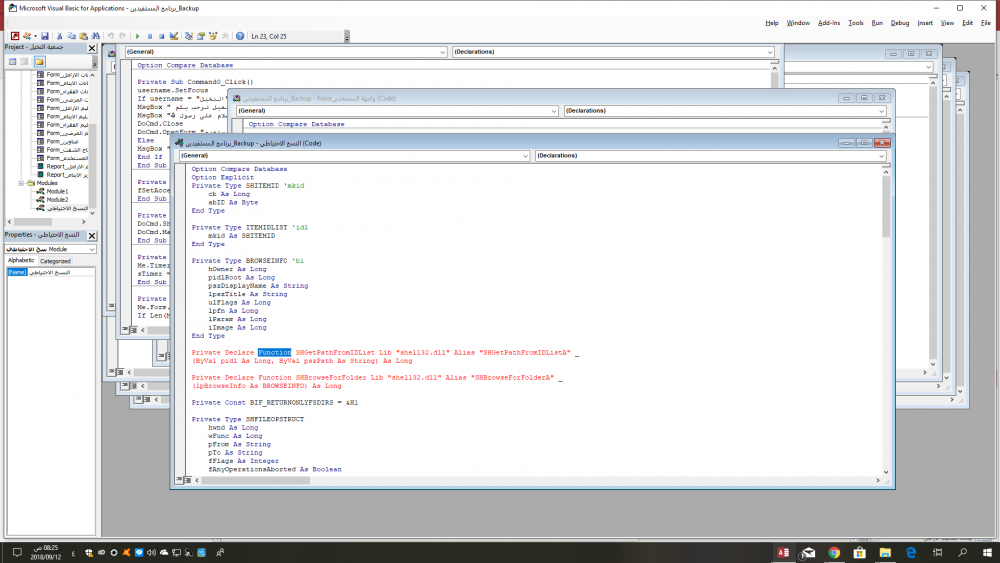This screenshot has width=1000, height=563.
Task: Click the (Name) property row
Action: (x=51, y=272)
